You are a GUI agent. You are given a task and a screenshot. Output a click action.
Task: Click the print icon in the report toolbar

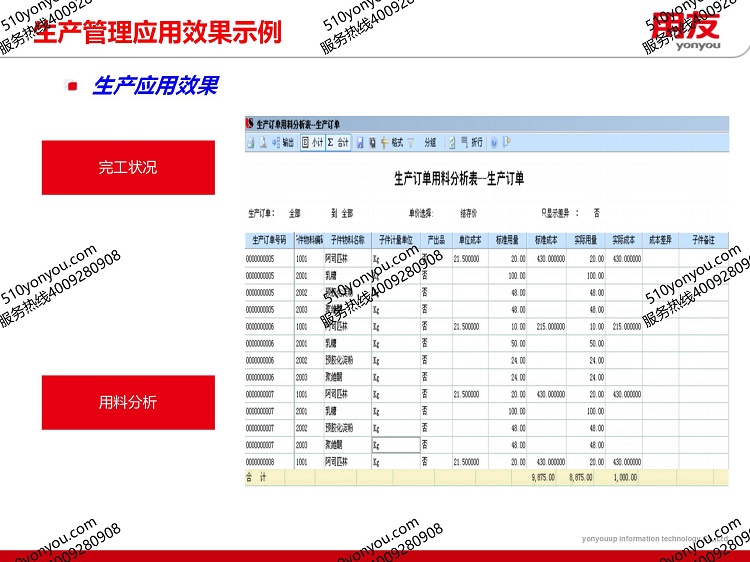pos(250,143)
